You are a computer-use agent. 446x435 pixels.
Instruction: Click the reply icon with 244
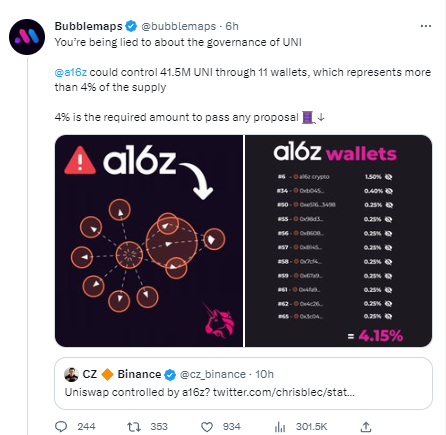(x=61, y=427)
